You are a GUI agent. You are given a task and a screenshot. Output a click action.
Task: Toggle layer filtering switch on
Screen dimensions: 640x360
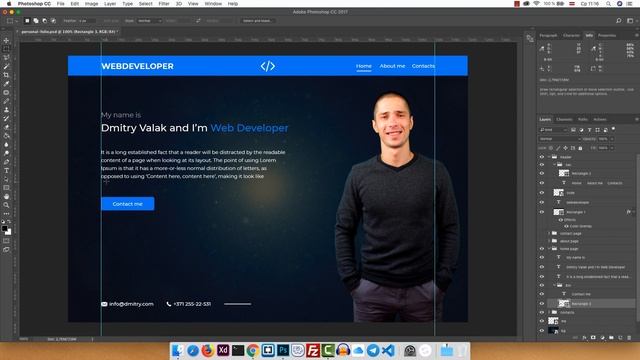pyautogui.click(x=613, y=129)
